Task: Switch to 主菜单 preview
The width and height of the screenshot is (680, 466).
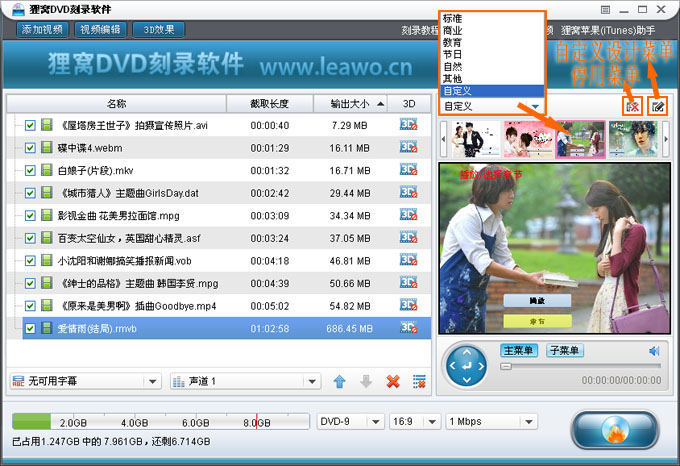Action: (519, 350)
